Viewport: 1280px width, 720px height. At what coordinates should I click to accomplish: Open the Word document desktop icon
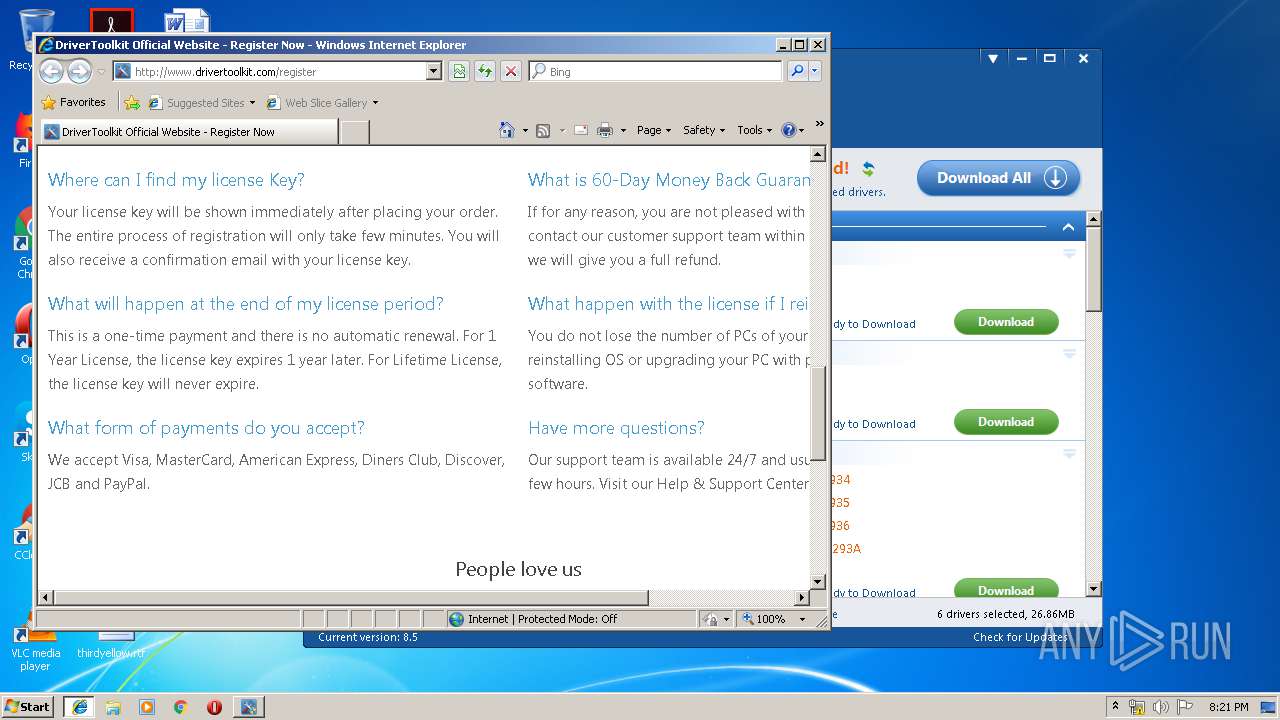click(187, 23)
